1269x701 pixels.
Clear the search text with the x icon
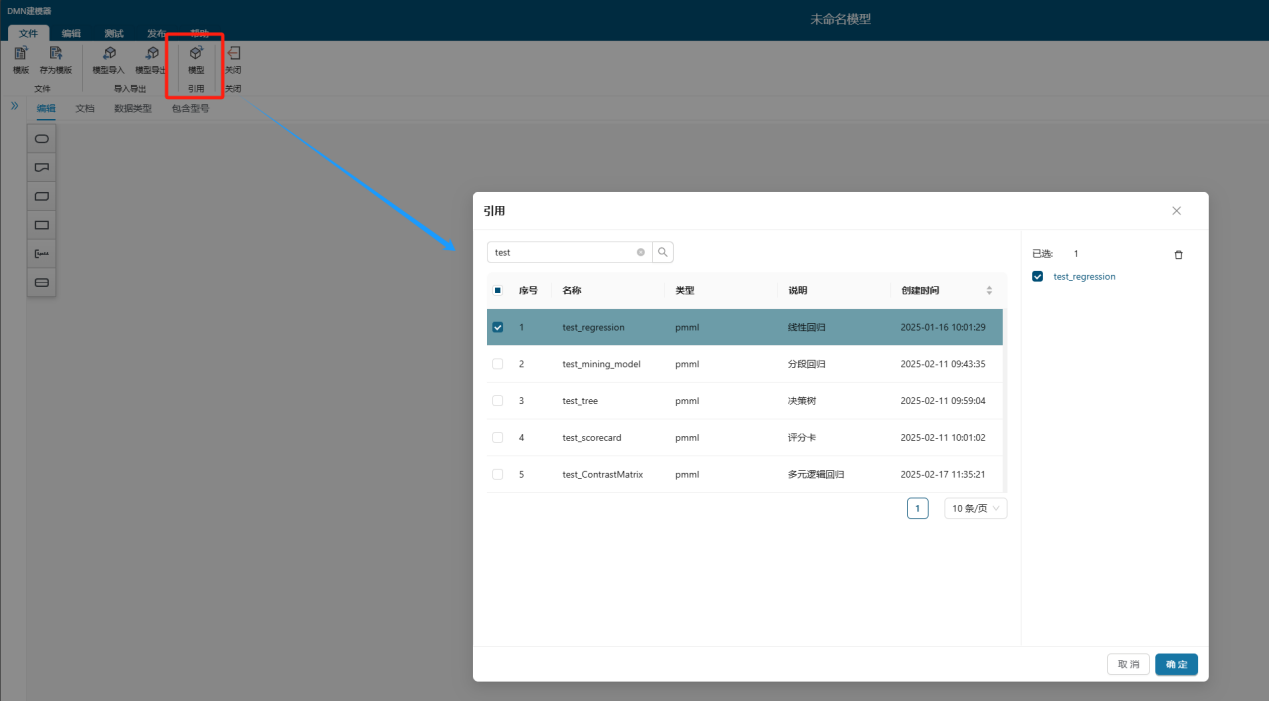tap(641, 252)
